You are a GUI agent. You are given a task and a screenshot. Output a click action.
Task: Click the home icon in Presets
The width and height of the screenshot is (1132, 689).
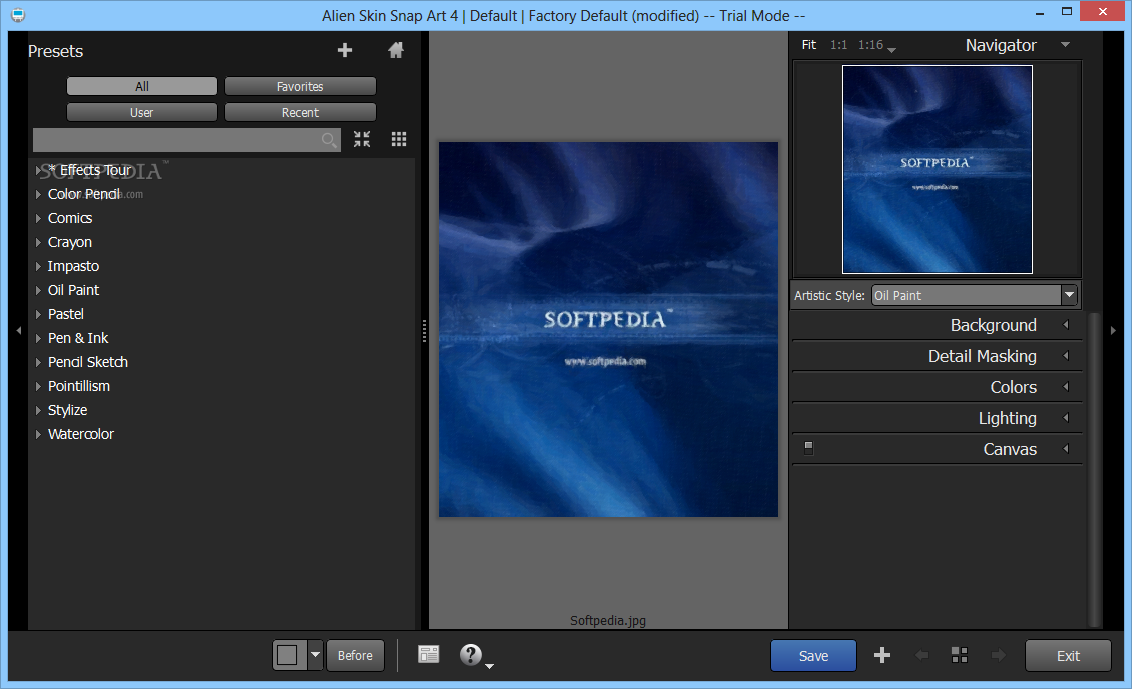tap(396, 51)
